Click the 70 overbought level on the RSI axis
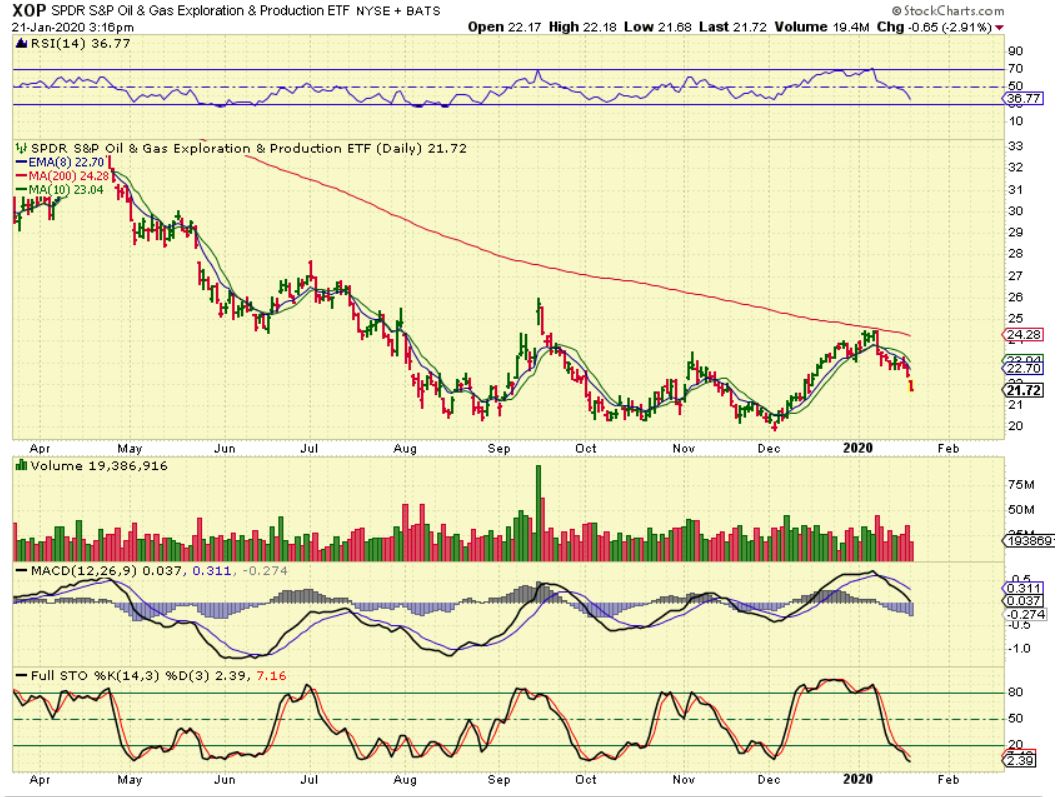This screenshot has width=1057, height=797. pyautogui.click(x=1015, y=69)
